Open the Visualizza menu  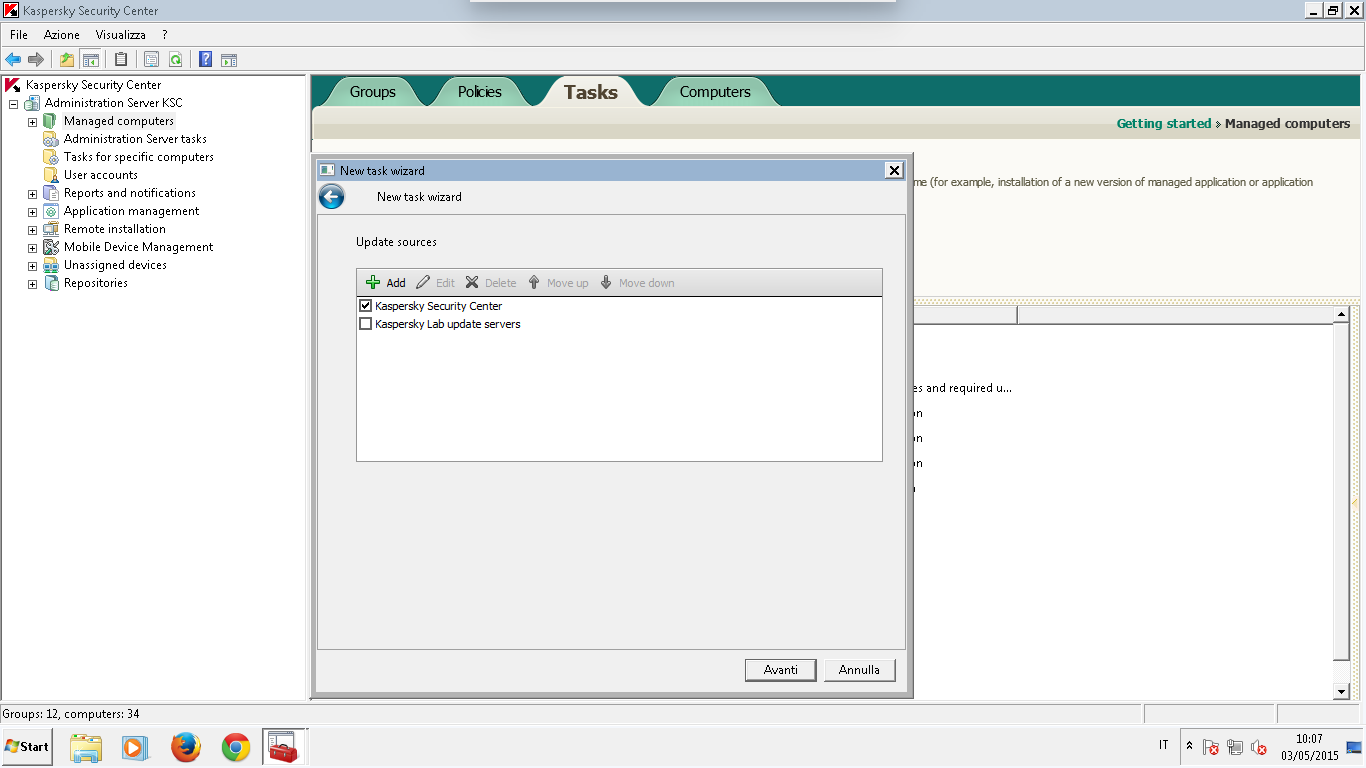[x=121, y=35]
